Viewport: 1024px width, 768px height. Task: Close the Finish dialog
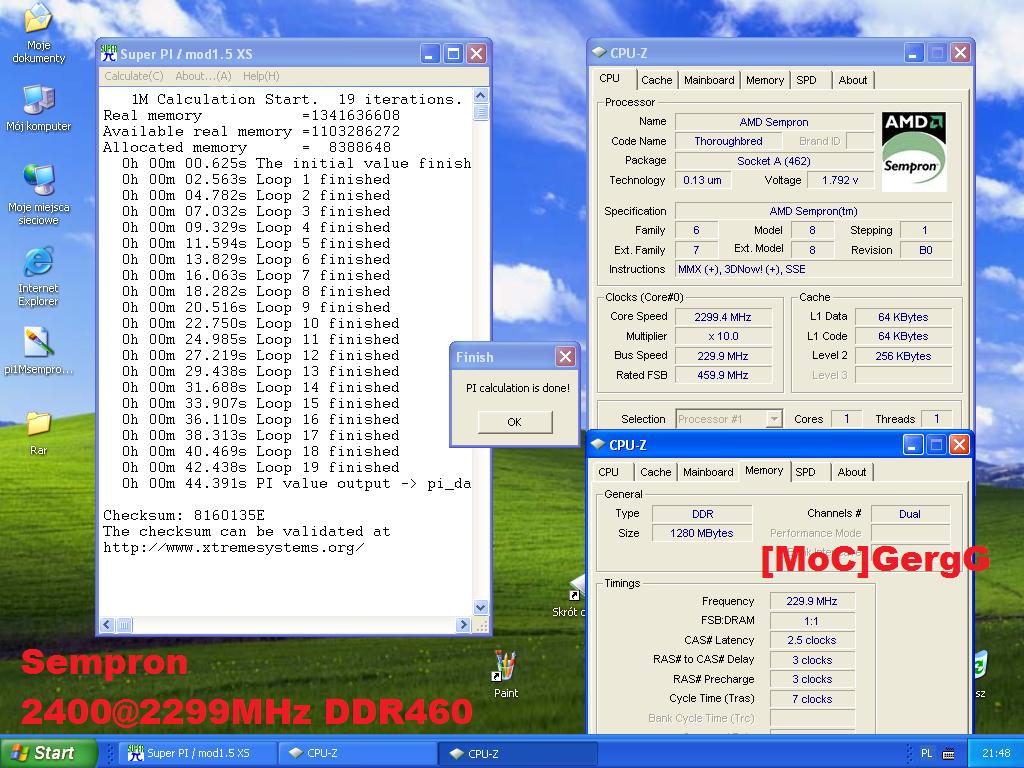click(x=565, y=357)
